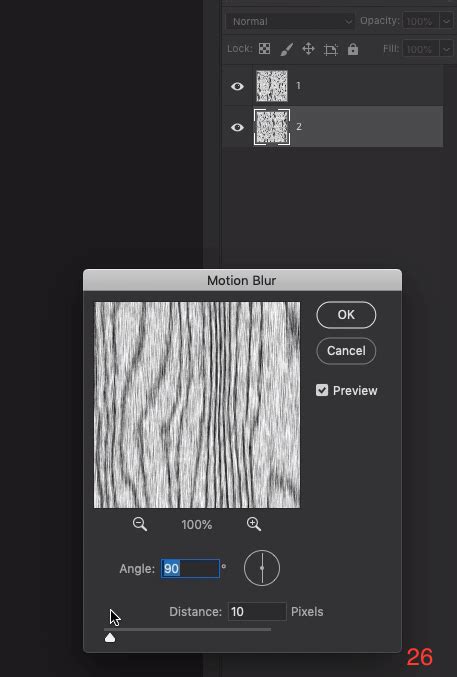Click the Opacity value field

(x=421, y=21)
